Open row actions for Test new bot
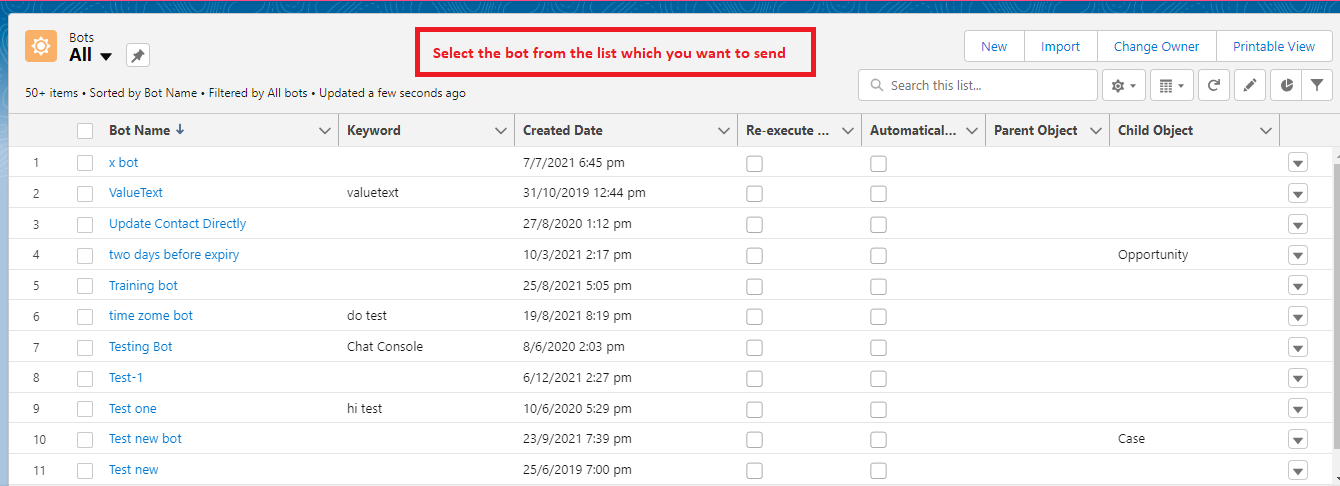1340x486 pixels. (x=1298, y=439)
